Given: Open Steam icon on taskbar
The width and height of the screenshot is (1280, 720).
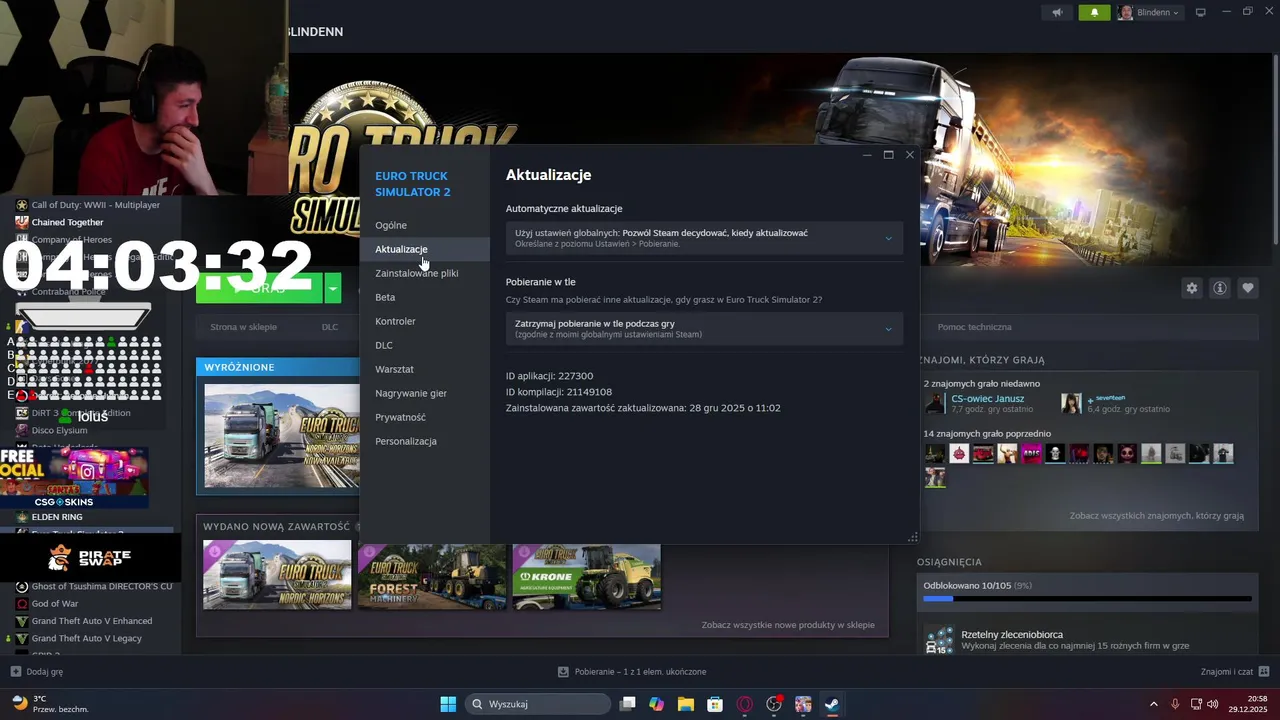Looking at the screenshot, I should (832, 704).
